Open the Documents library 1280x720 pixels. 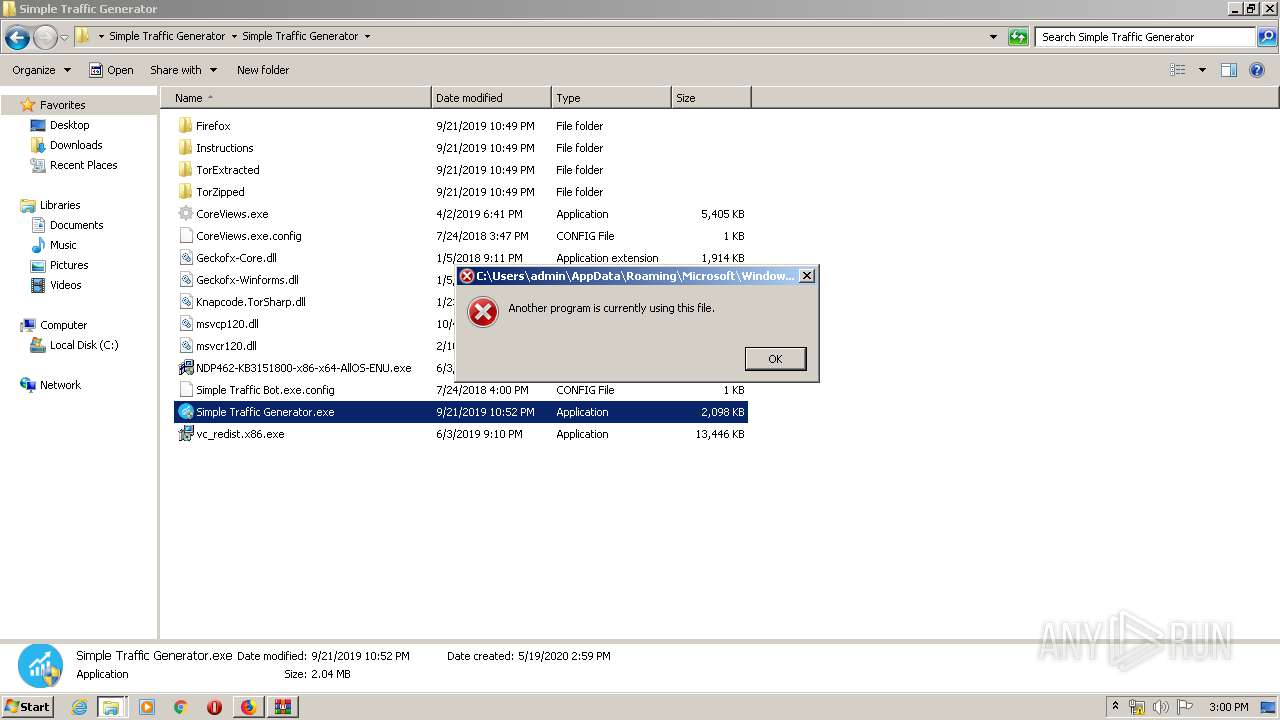coord(76,225)
